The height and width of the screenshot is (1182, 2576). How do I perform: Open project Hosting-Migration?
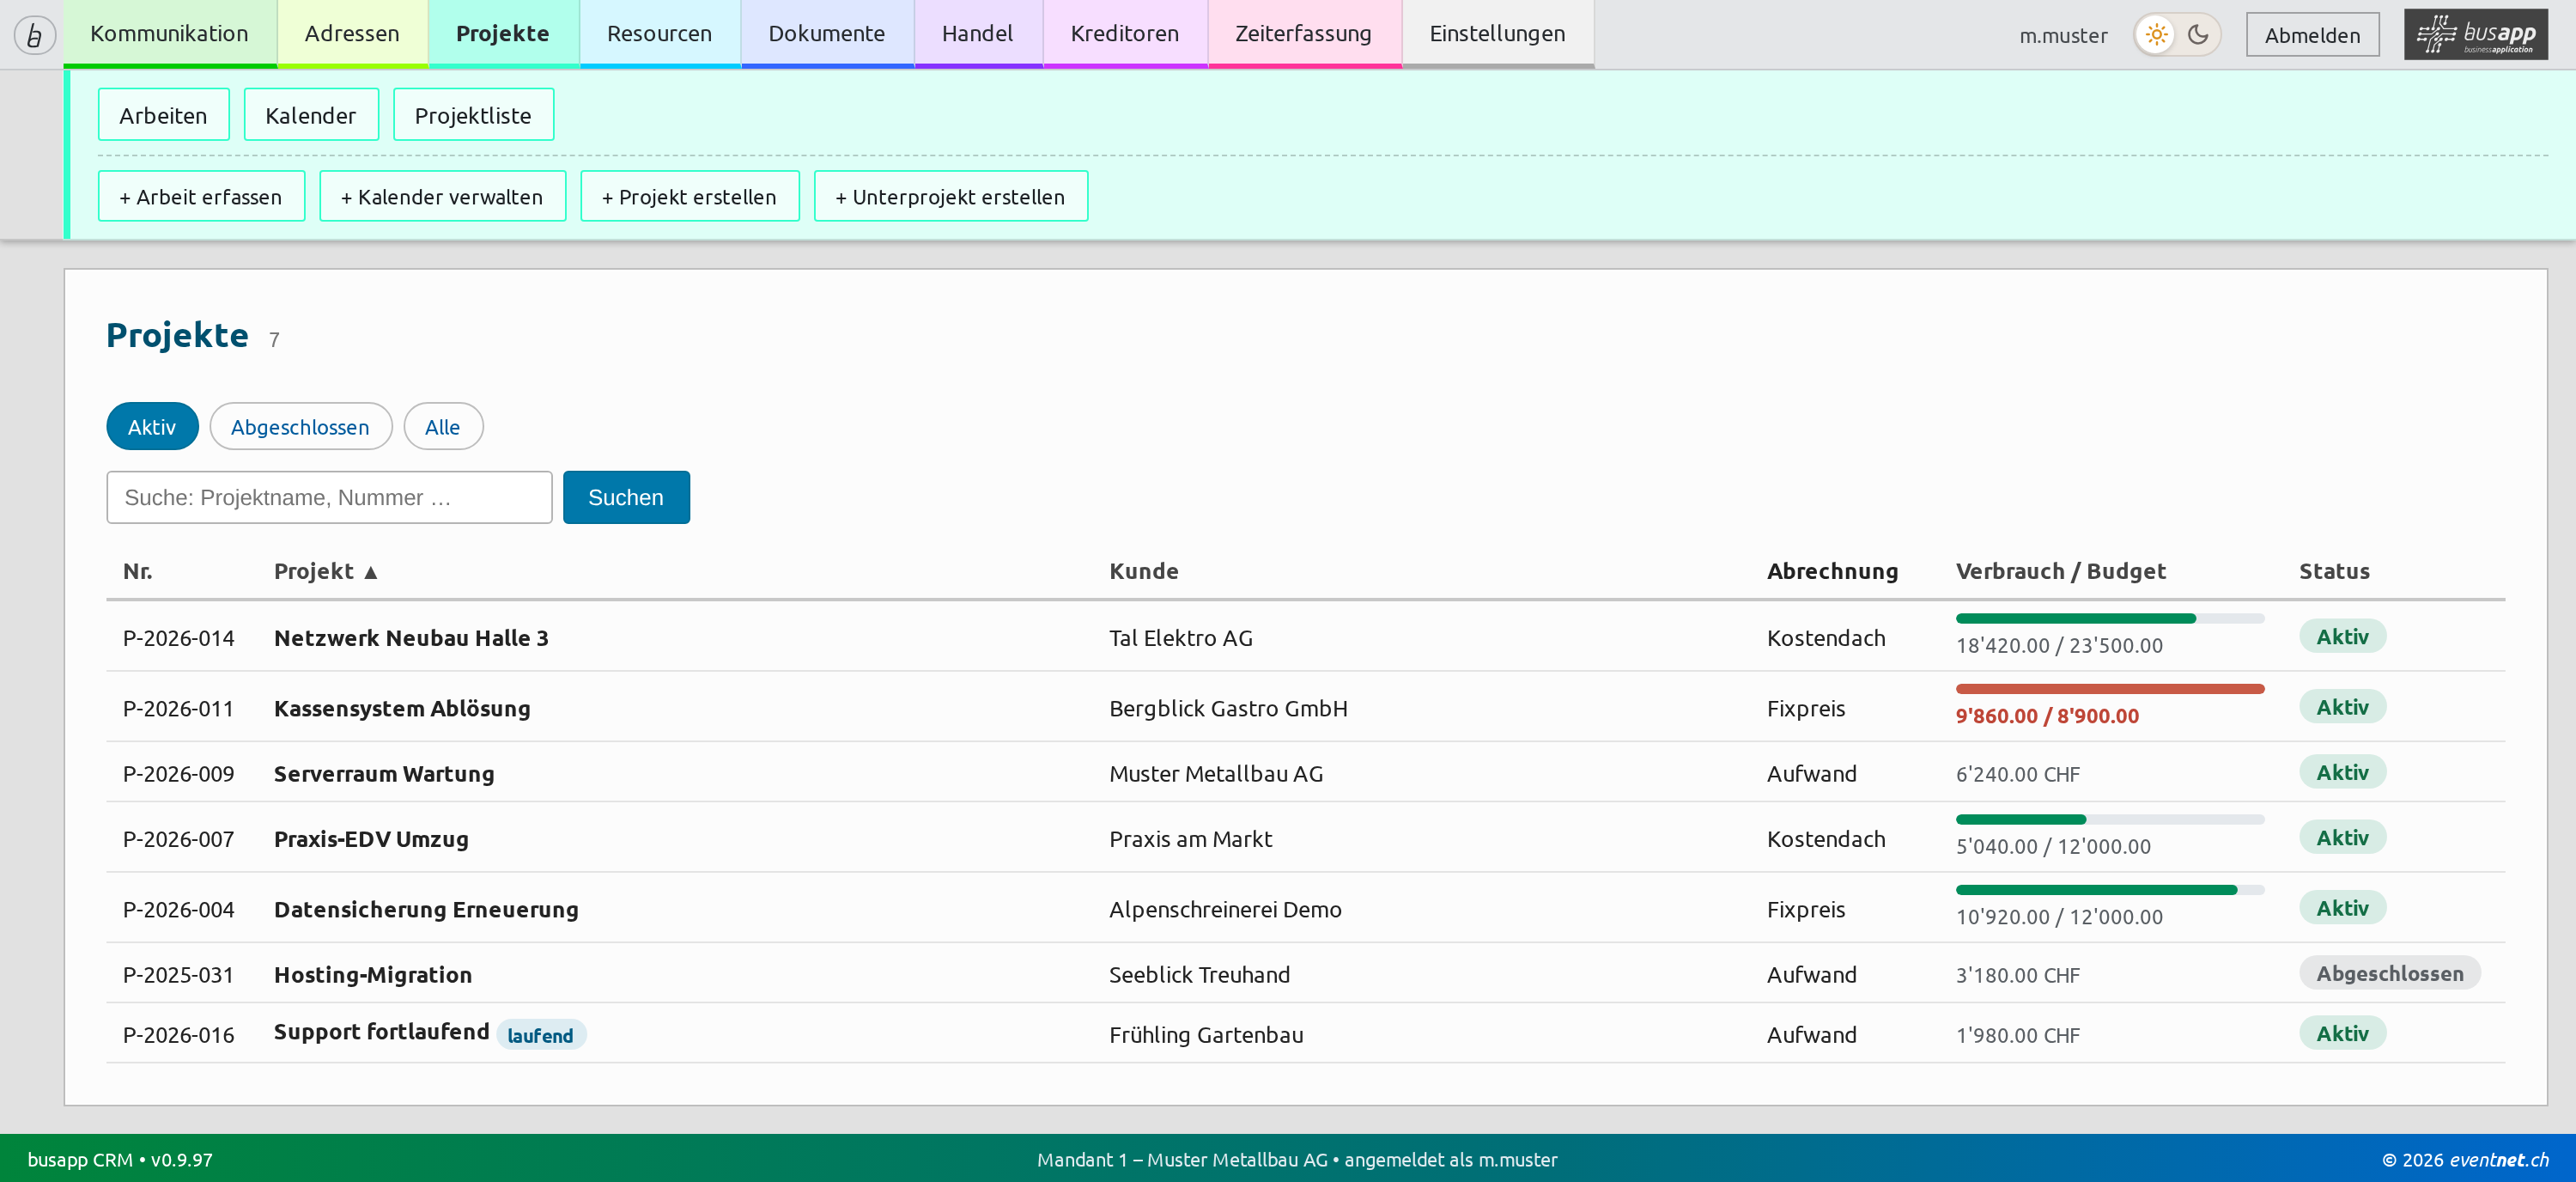click(373, 974)
